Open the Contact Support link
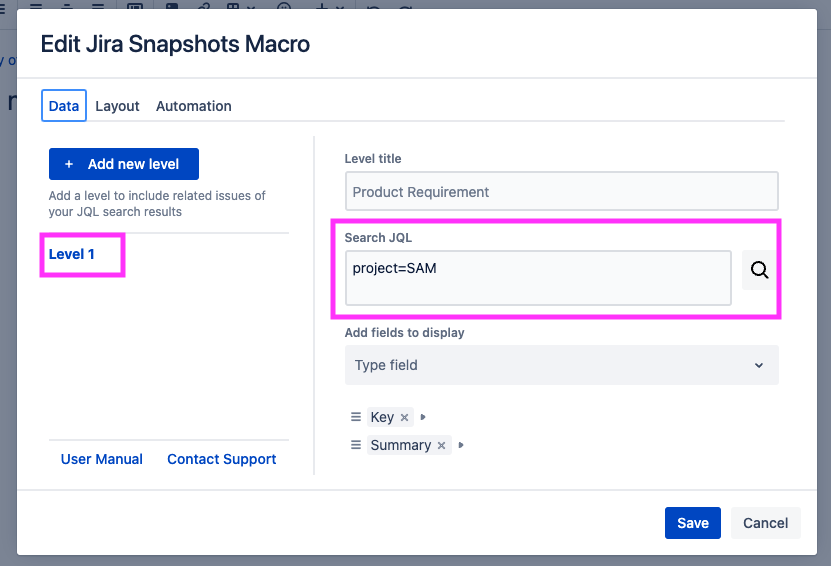The width and height of the screenshot is (831, 566). 222,459
